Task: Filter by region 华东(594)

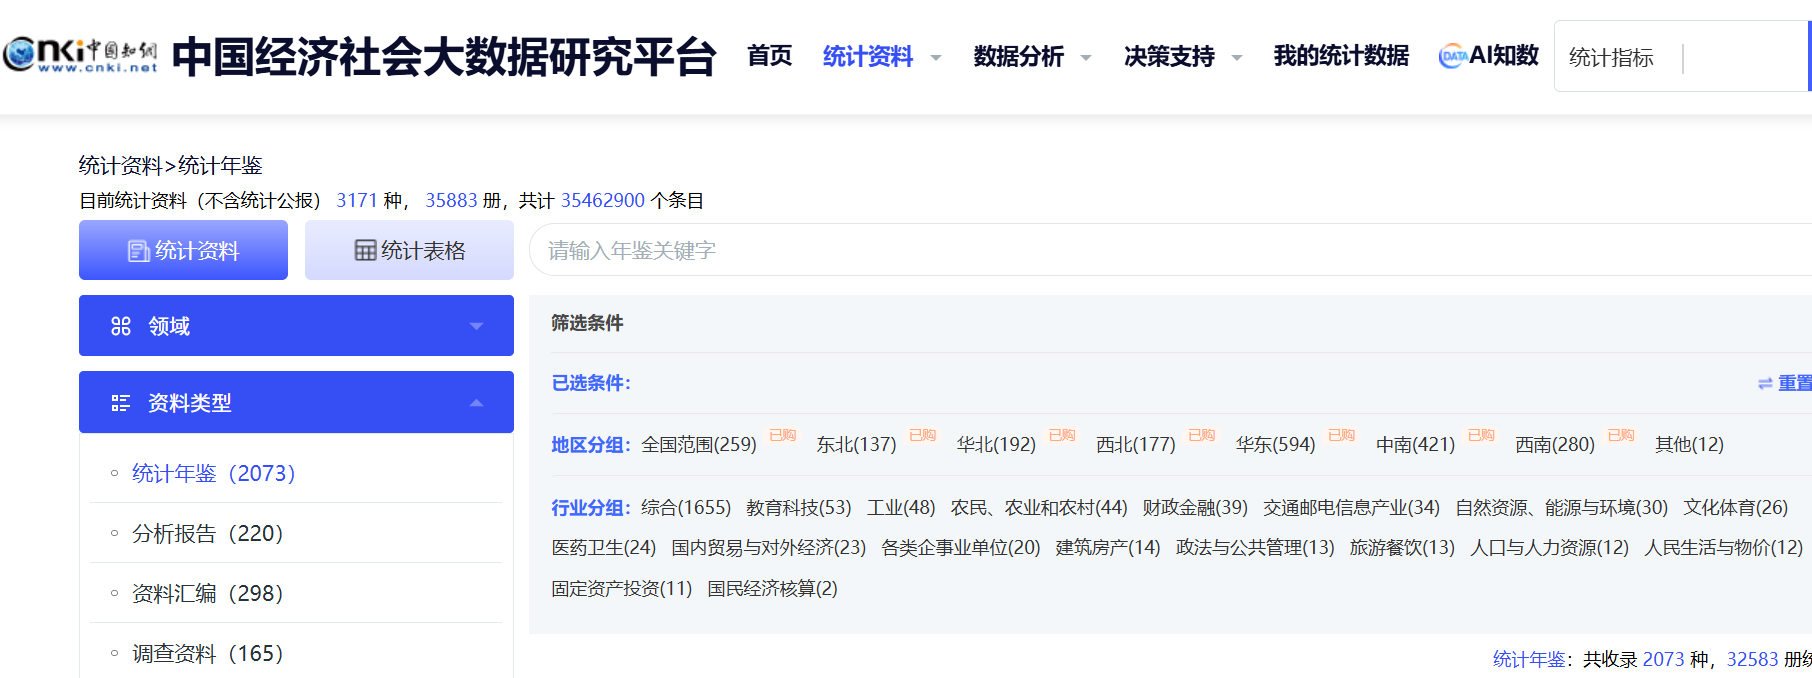Action: click(1275, 444)
